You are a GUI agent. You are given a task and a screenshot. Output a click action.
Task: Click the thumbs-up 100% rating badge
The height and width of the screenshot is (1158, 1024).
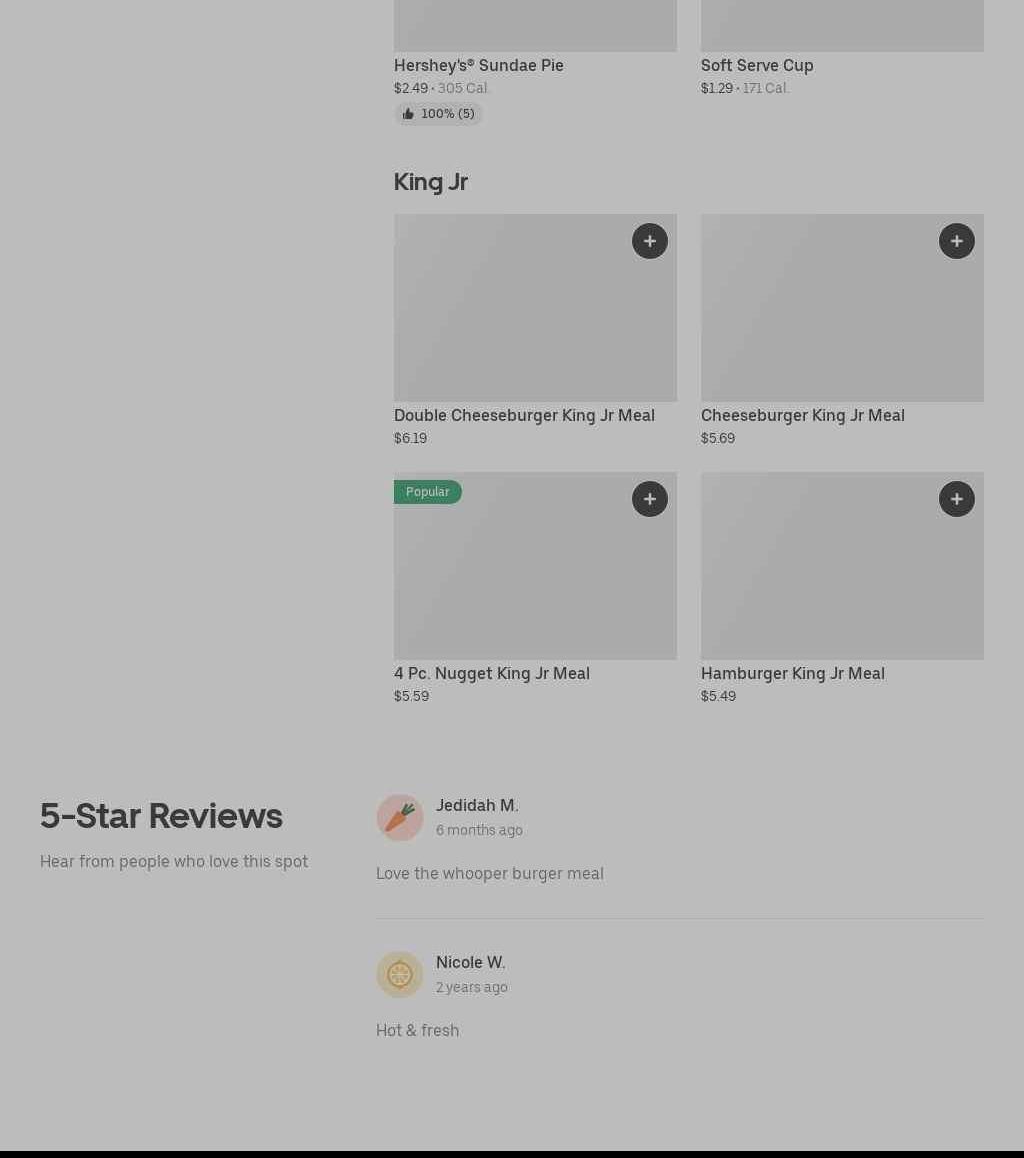click(438, 114)
